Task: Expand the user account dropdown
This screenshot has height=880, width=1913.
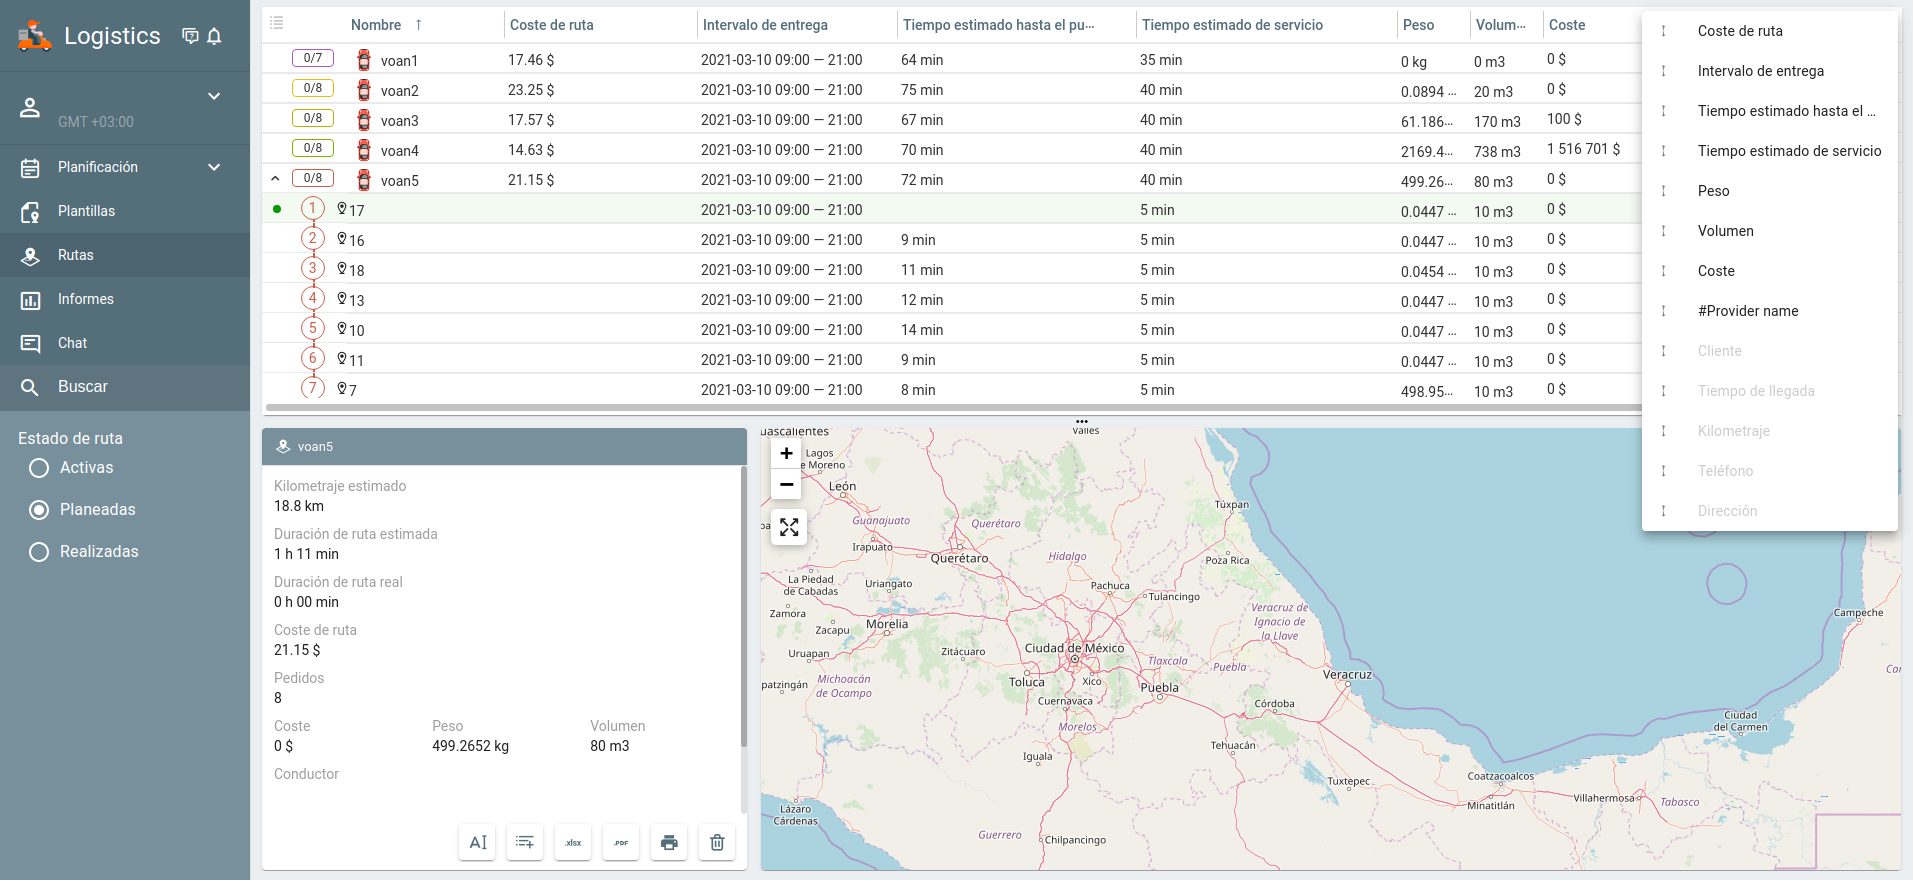Action: point(213,97)
